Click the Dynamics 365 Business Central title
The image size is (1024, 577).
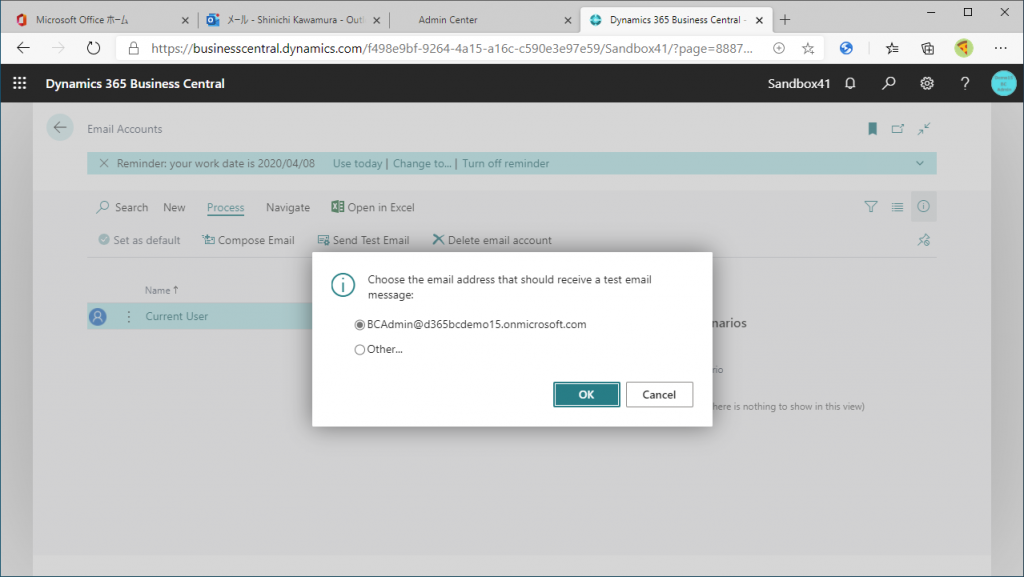[x=135, y=84]
